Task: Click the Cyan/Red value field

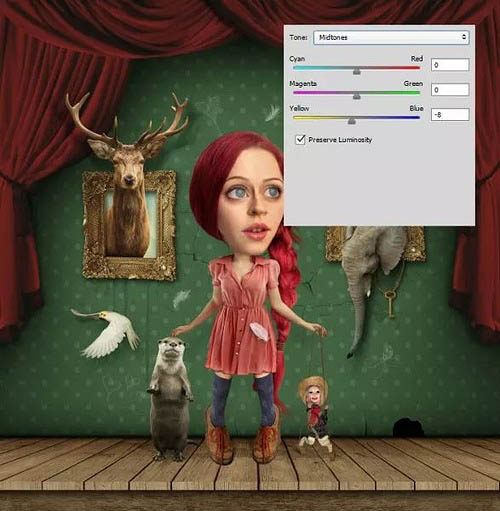Action: (450, 65)
